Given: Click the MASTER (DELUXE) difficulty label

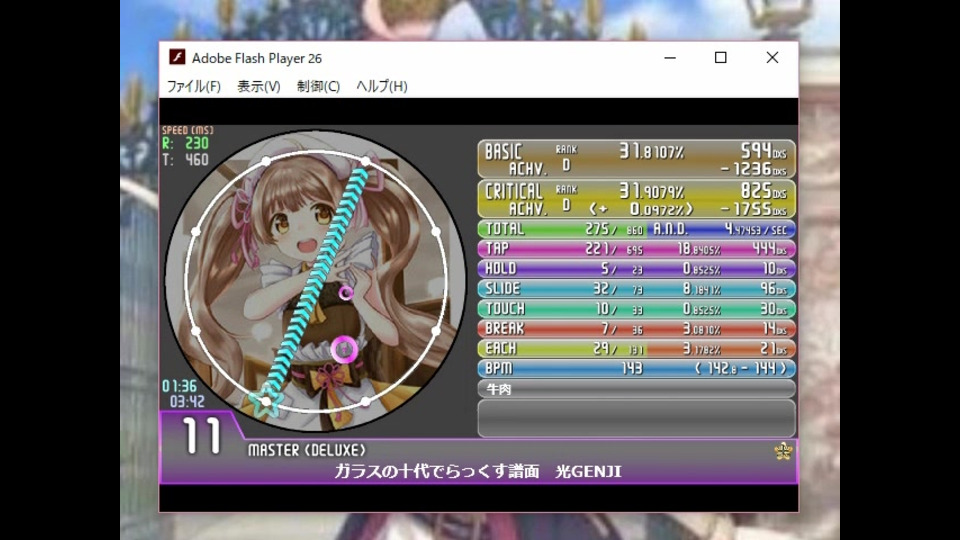Looking at the screenshot, I should coord(307,451).
